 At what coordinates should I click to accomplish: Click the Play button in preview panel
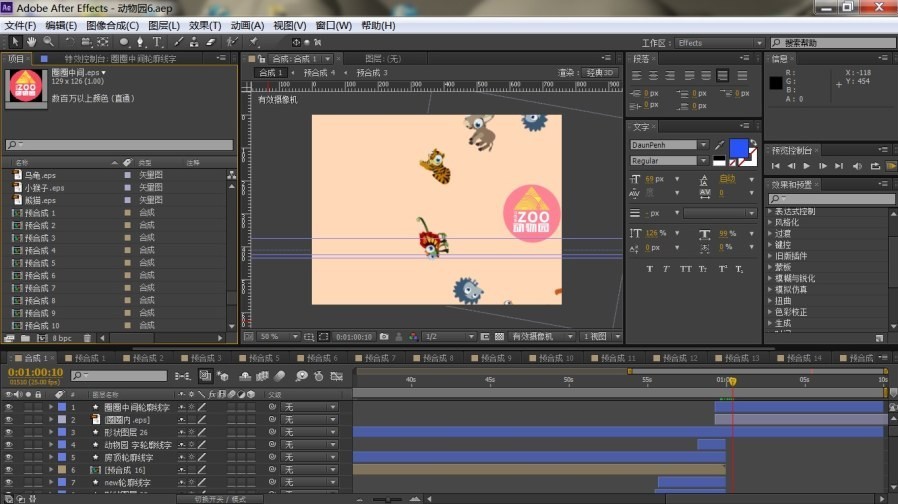807,165
